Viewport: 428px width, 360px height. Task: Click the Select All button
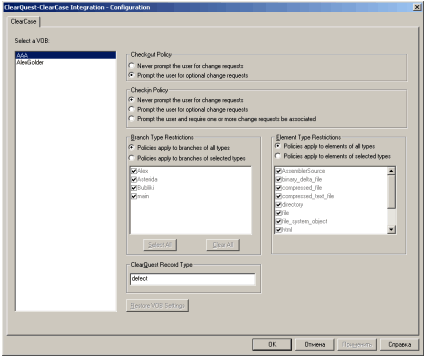(x=160, y=245)
